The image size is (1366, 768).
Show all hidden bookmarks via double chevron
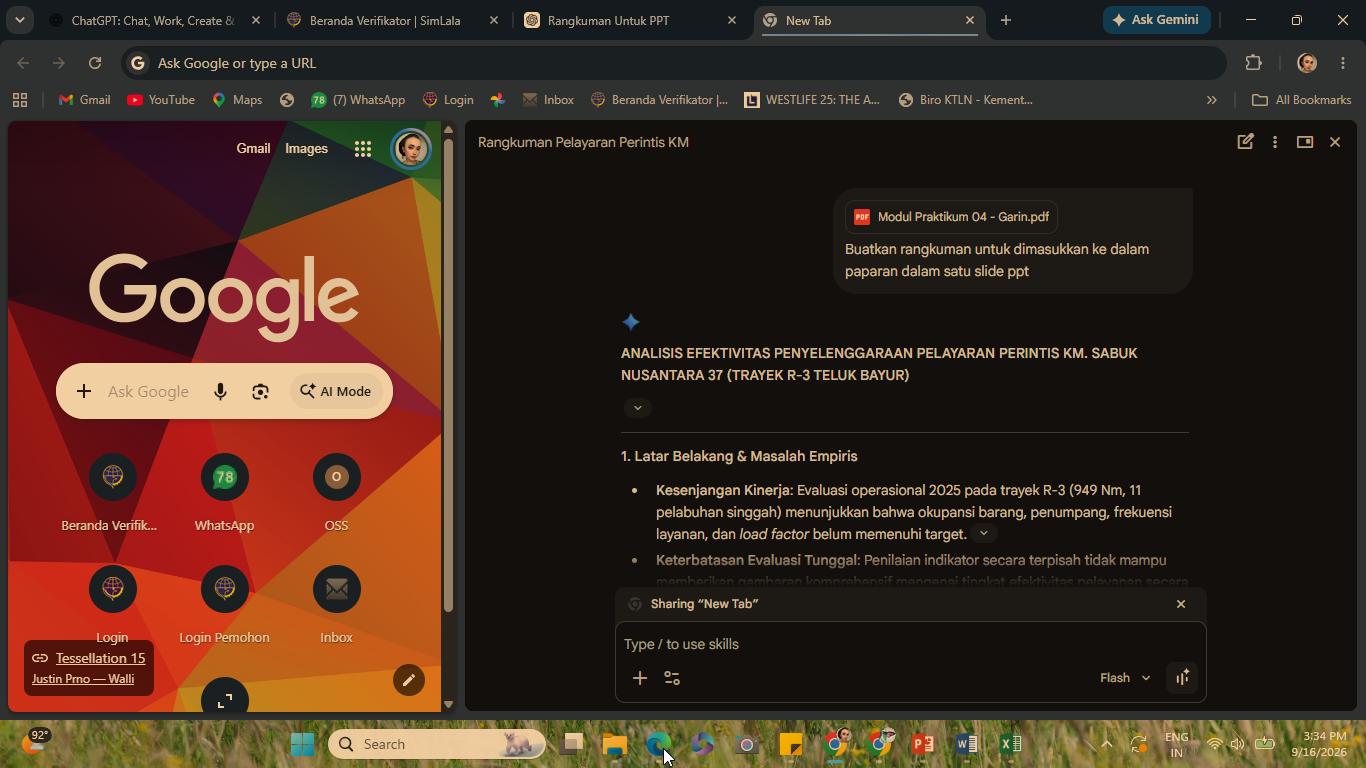1211,100
